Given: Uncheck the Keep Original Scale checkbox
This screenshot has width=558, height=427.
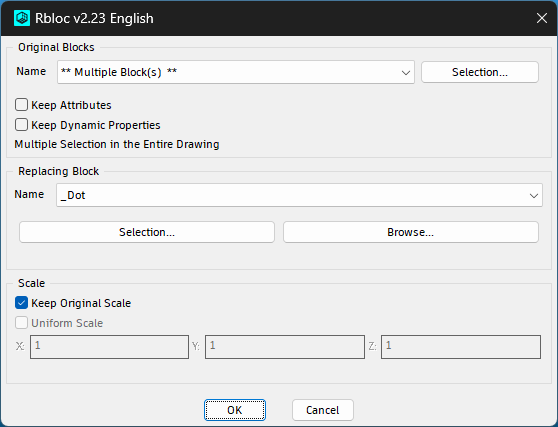Looking at the screenshot, I should [21, 303].
